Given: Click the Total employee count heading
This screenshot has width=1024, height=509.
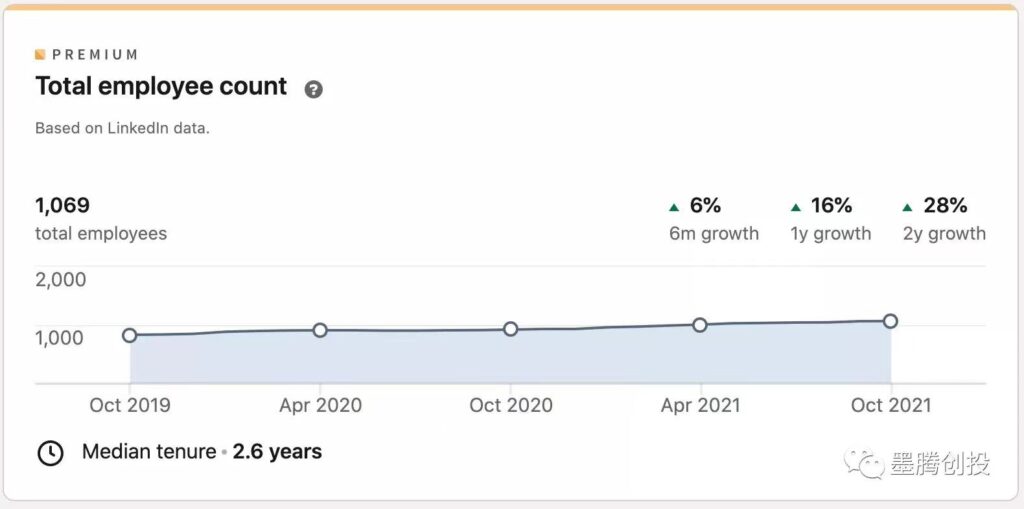Looking at the screenshot, I should coord(161,87).
